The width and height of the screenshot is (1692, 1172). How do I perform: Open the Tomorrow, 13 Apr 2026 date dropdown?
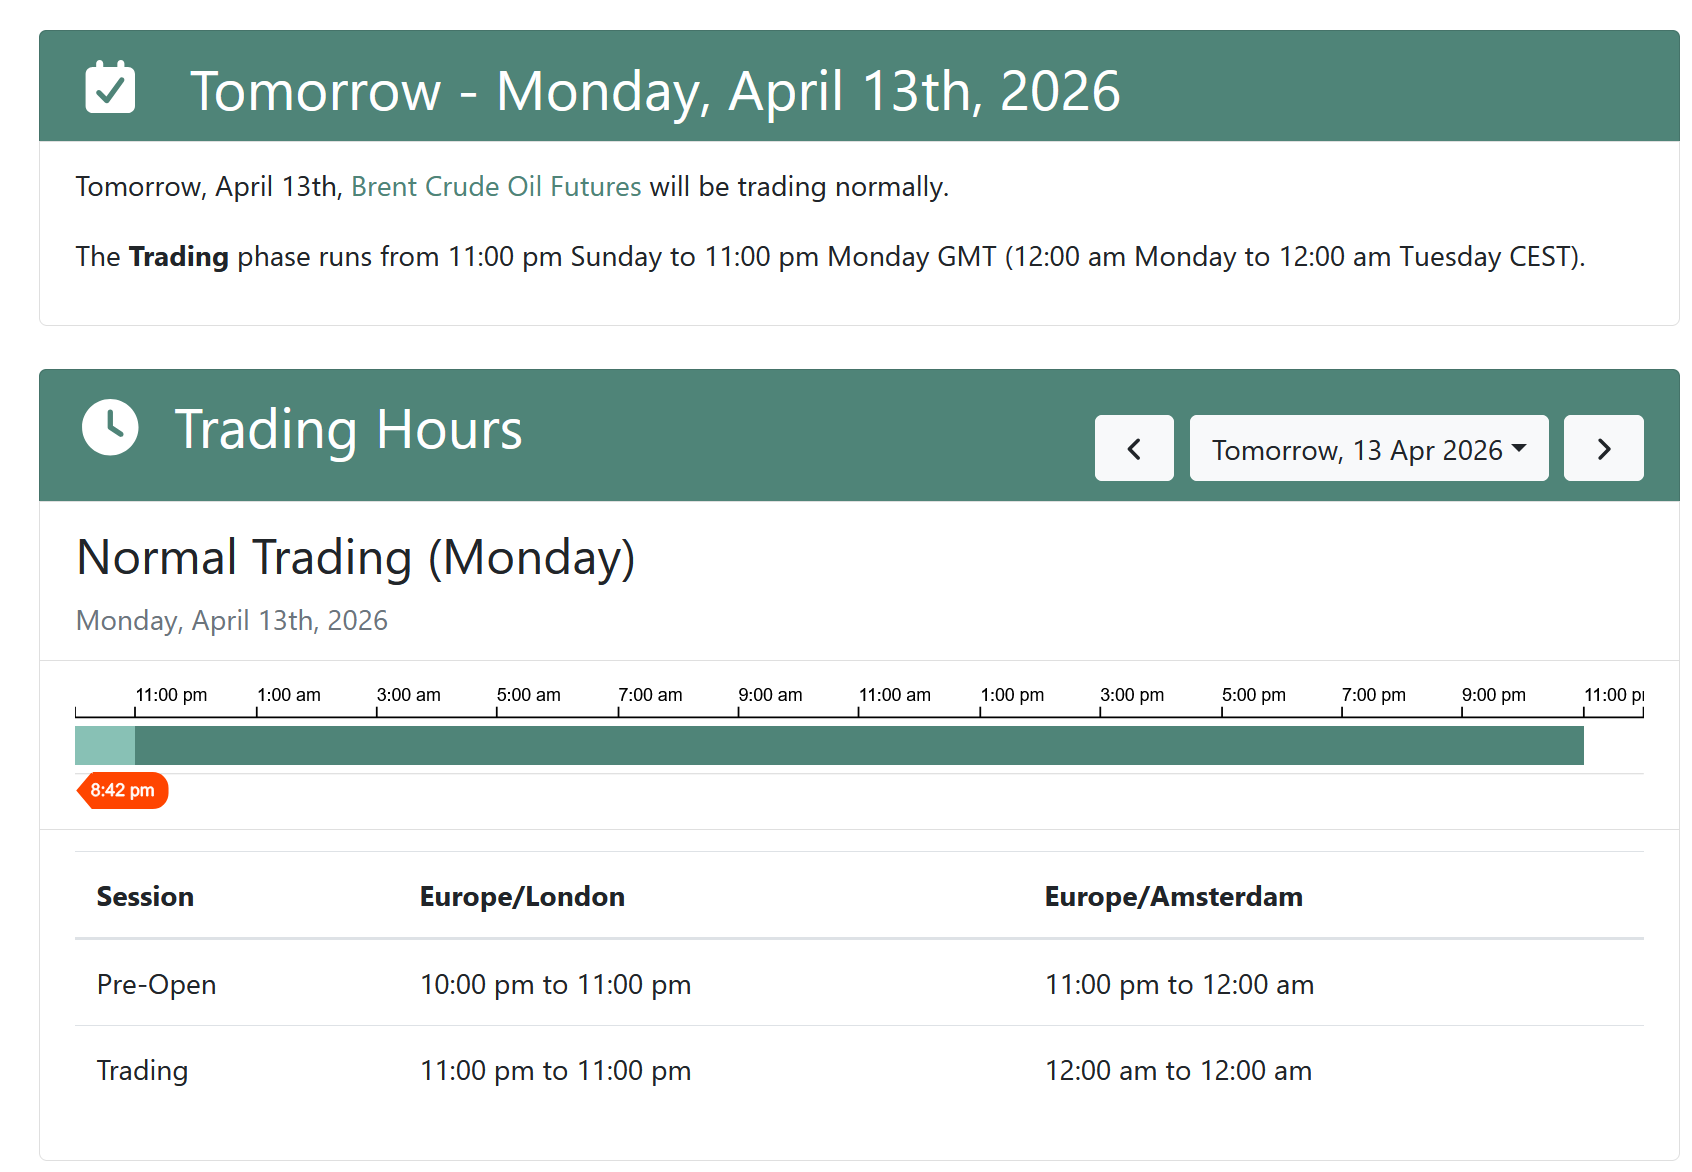coord(1369,448)
